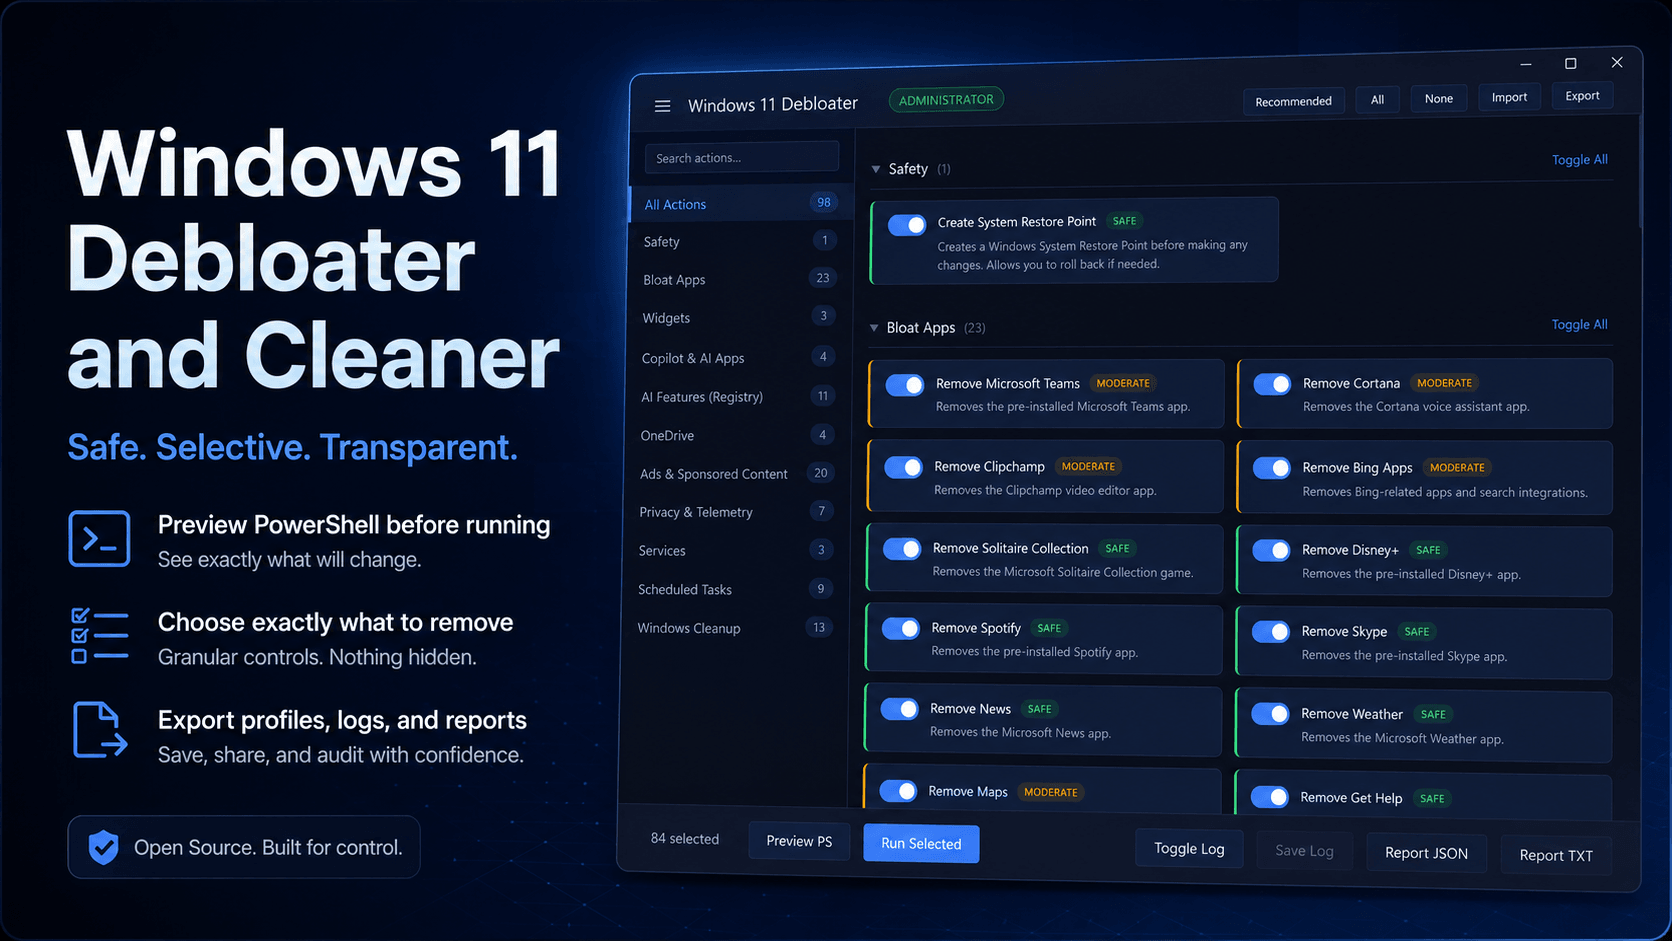Disable Remove Microsoft Teams toggle
This screenshot has width=1672, height=941.
coord(905,385)
